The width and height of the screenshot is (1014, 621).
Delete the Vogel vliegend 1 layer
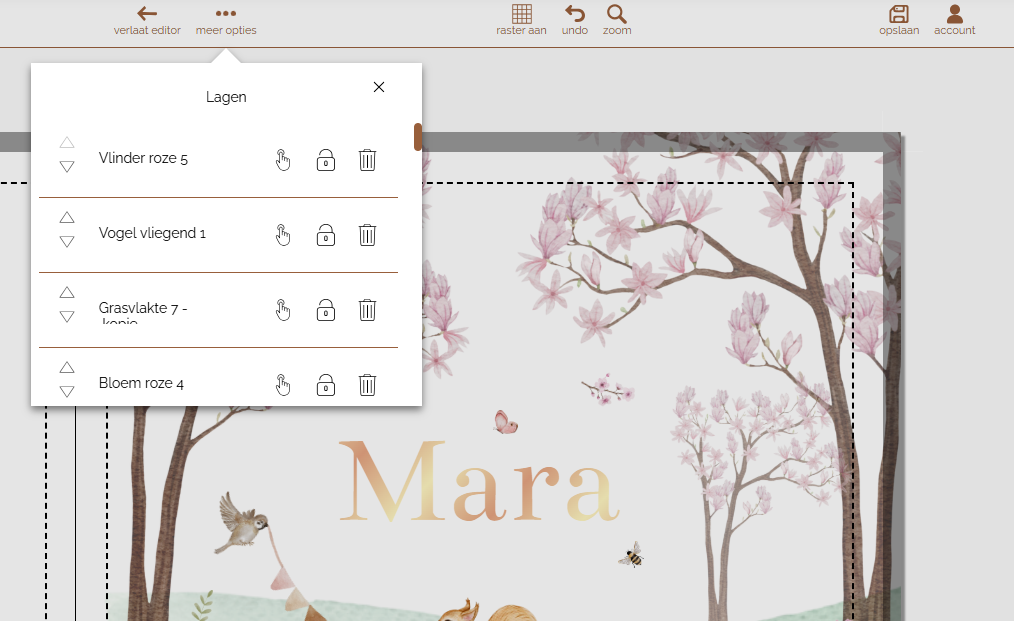(x=367, y=235)
